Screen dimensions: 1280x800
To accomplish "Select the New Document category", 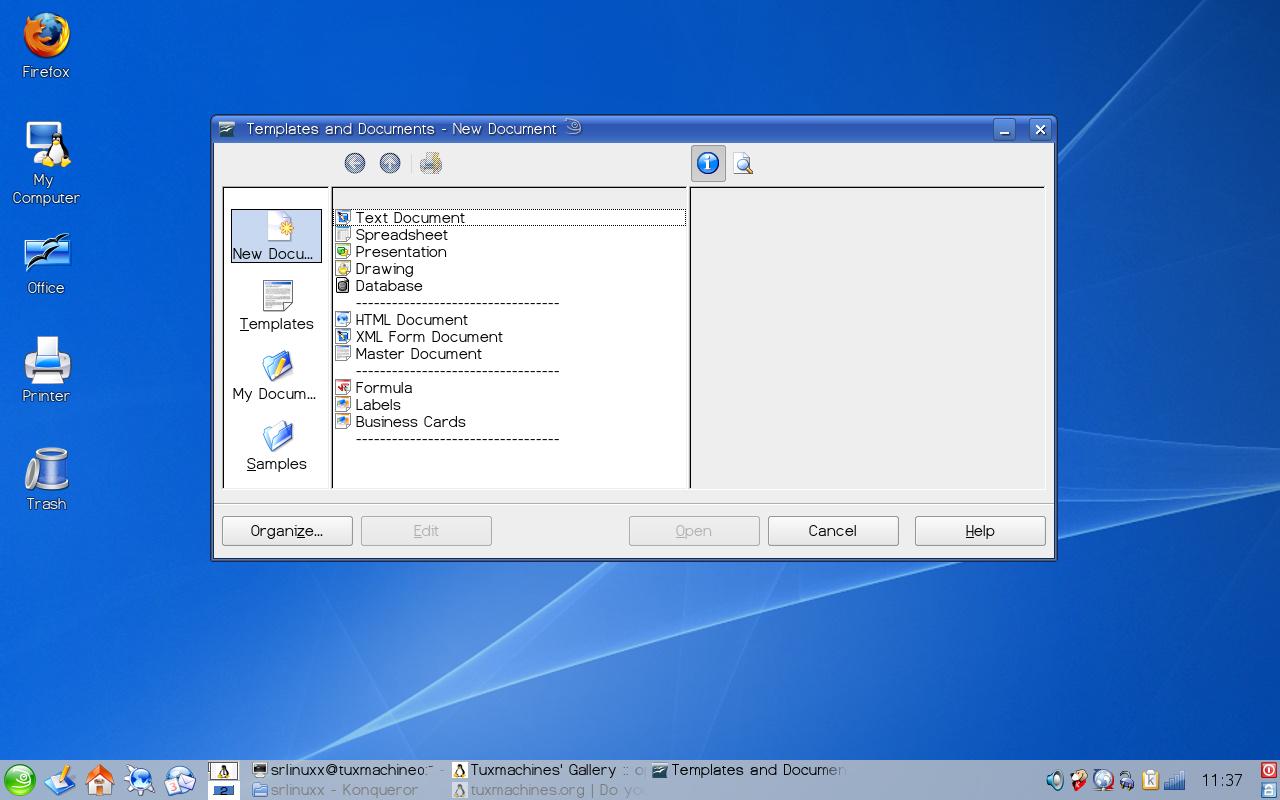I will [x=276, y=236].
